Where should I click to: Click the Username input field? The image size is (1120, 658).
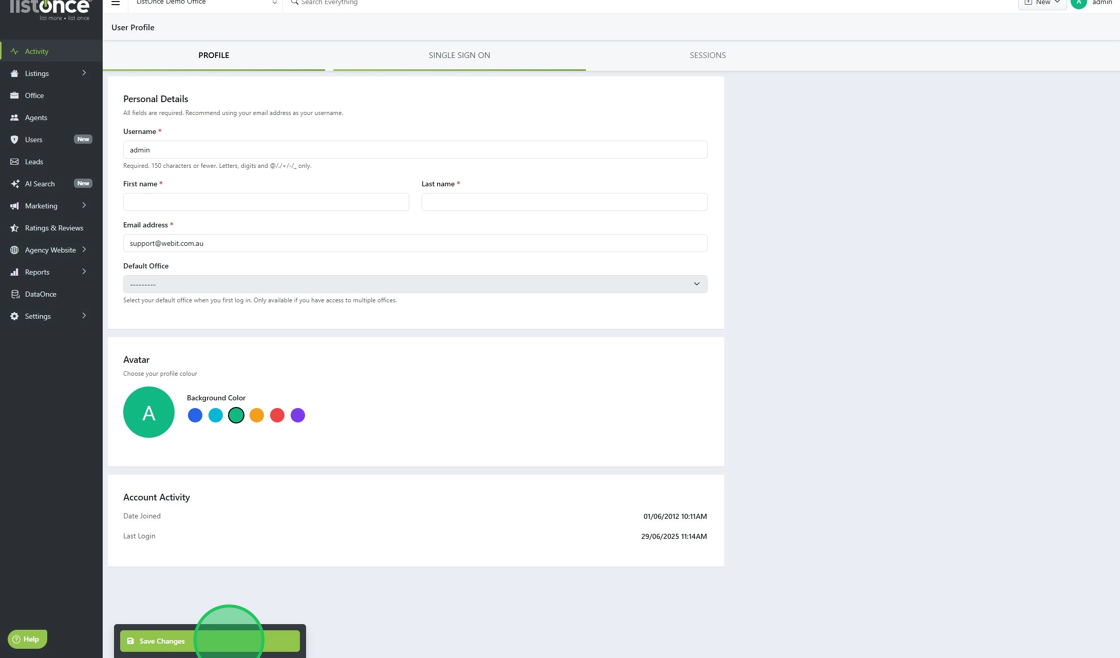[x=415, y=150]
